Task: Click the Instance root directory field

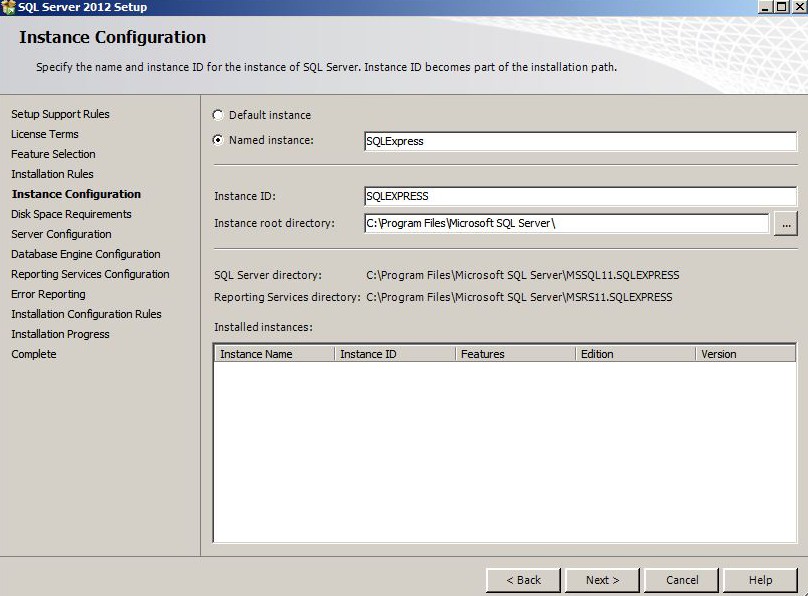Action: (566, 223)
